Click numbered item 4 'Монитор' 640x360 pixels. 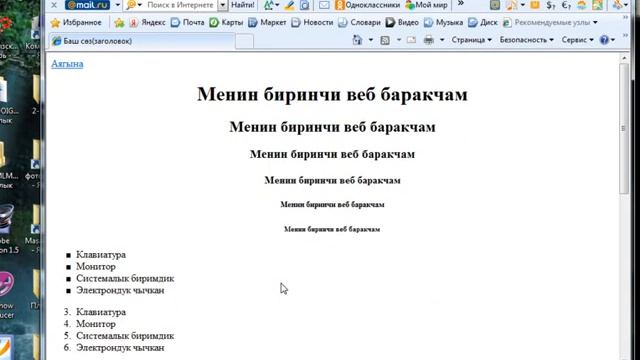point(96,324)
